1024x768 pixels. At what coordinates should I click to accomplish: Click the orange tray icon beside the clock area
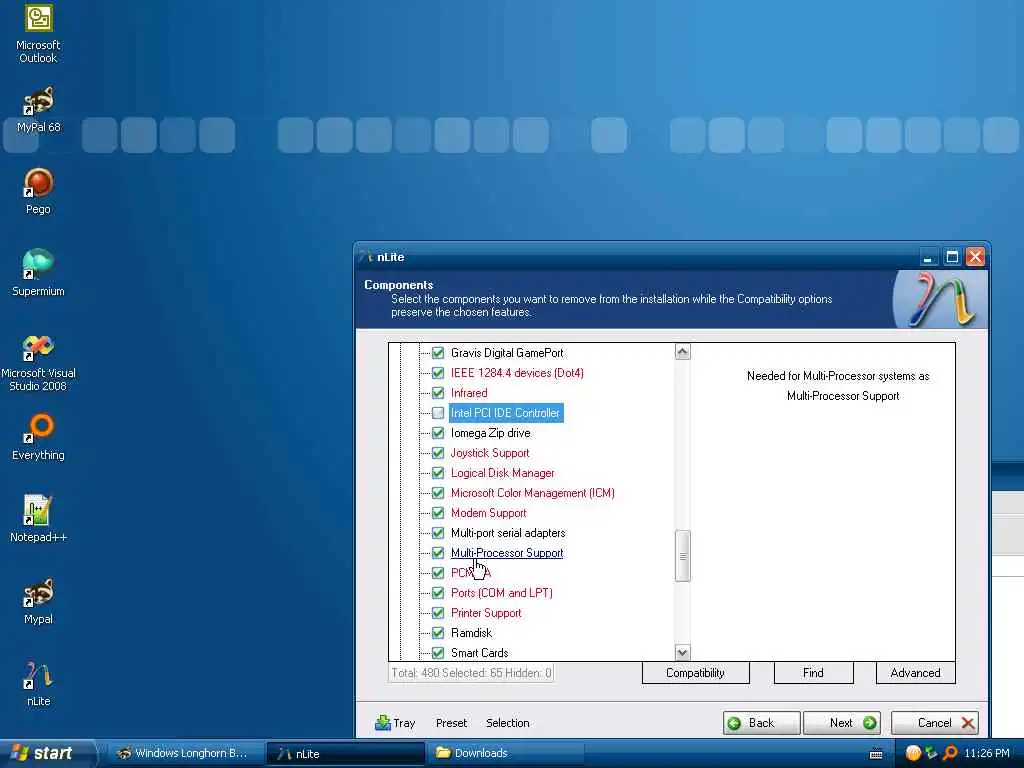click(913, 753)
